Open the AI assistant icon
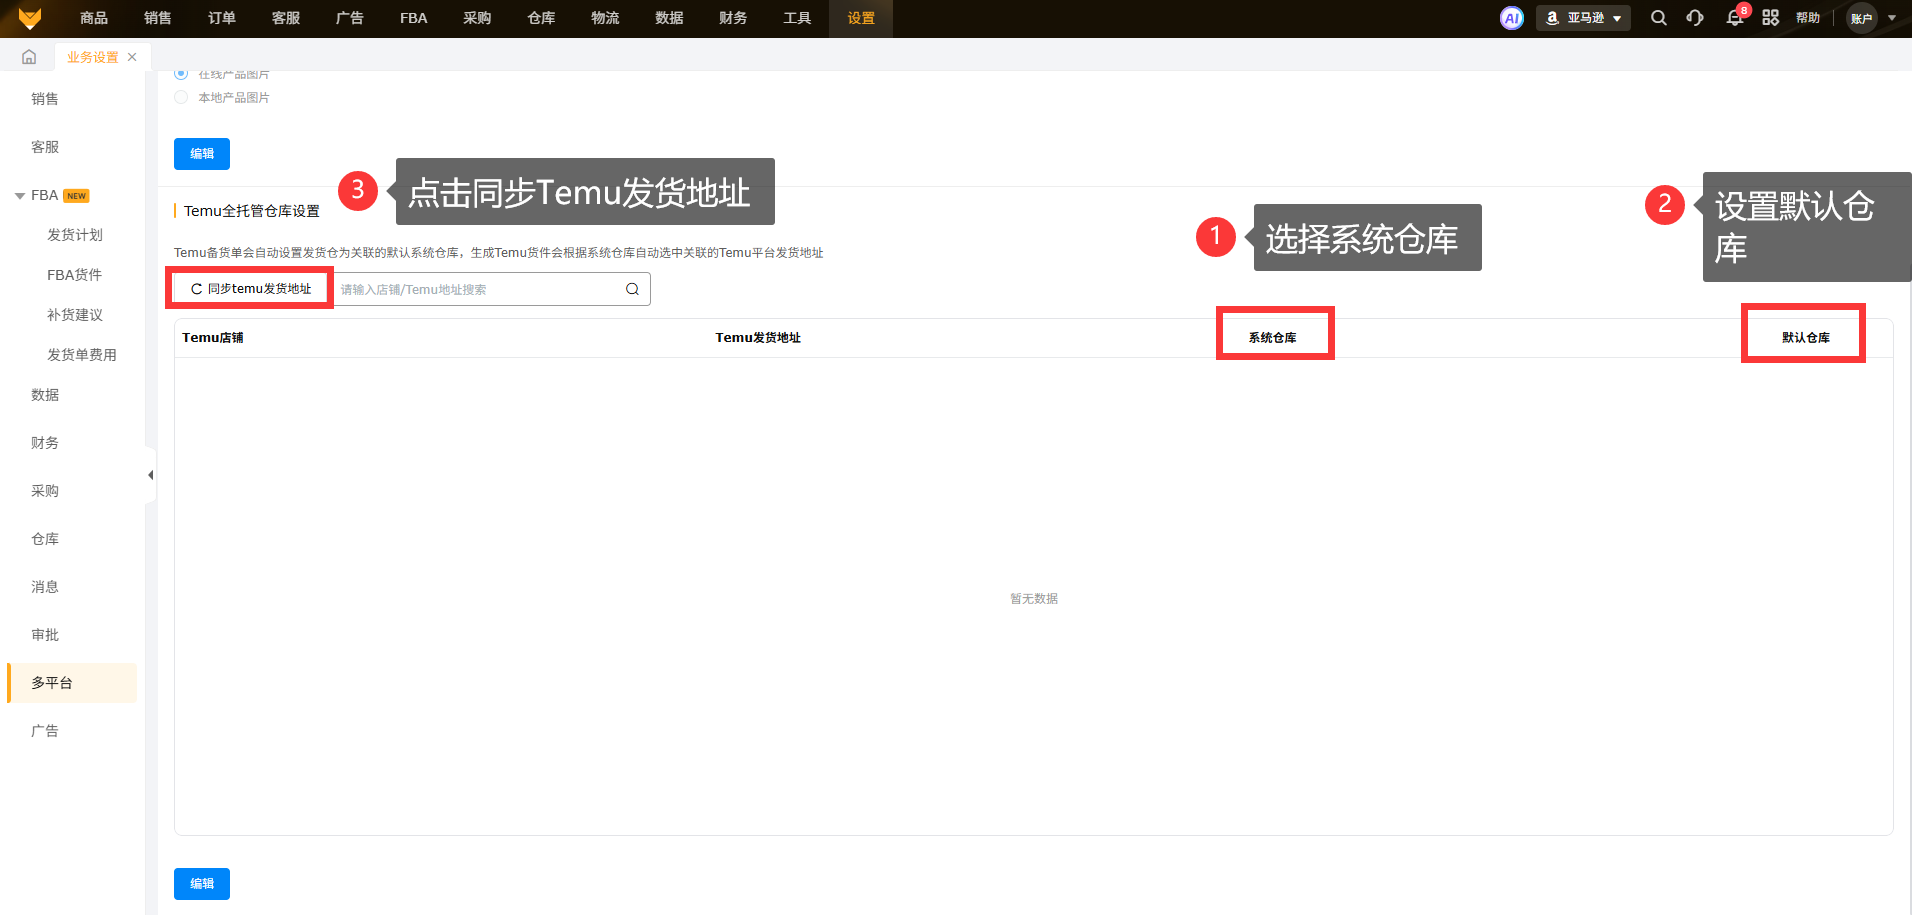 pos(1512,18)
